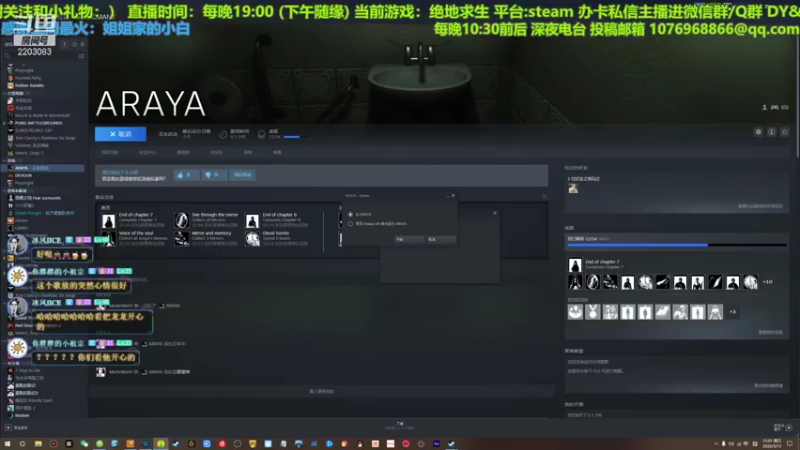Open library filter options icon
Viewport: 800px width, 450px height.
pos(81,56)
